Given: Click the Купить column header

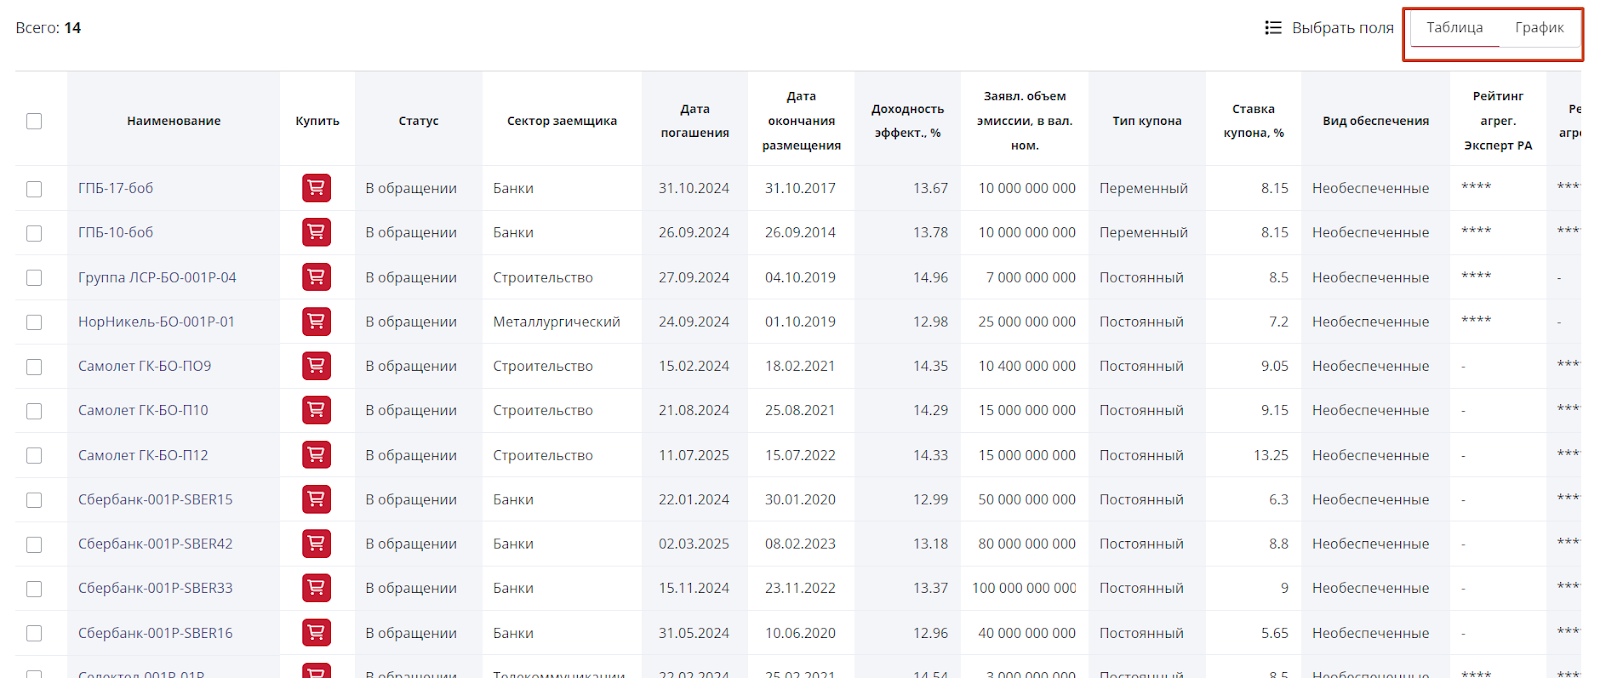Looking at the screenshot, I should 317,121.
